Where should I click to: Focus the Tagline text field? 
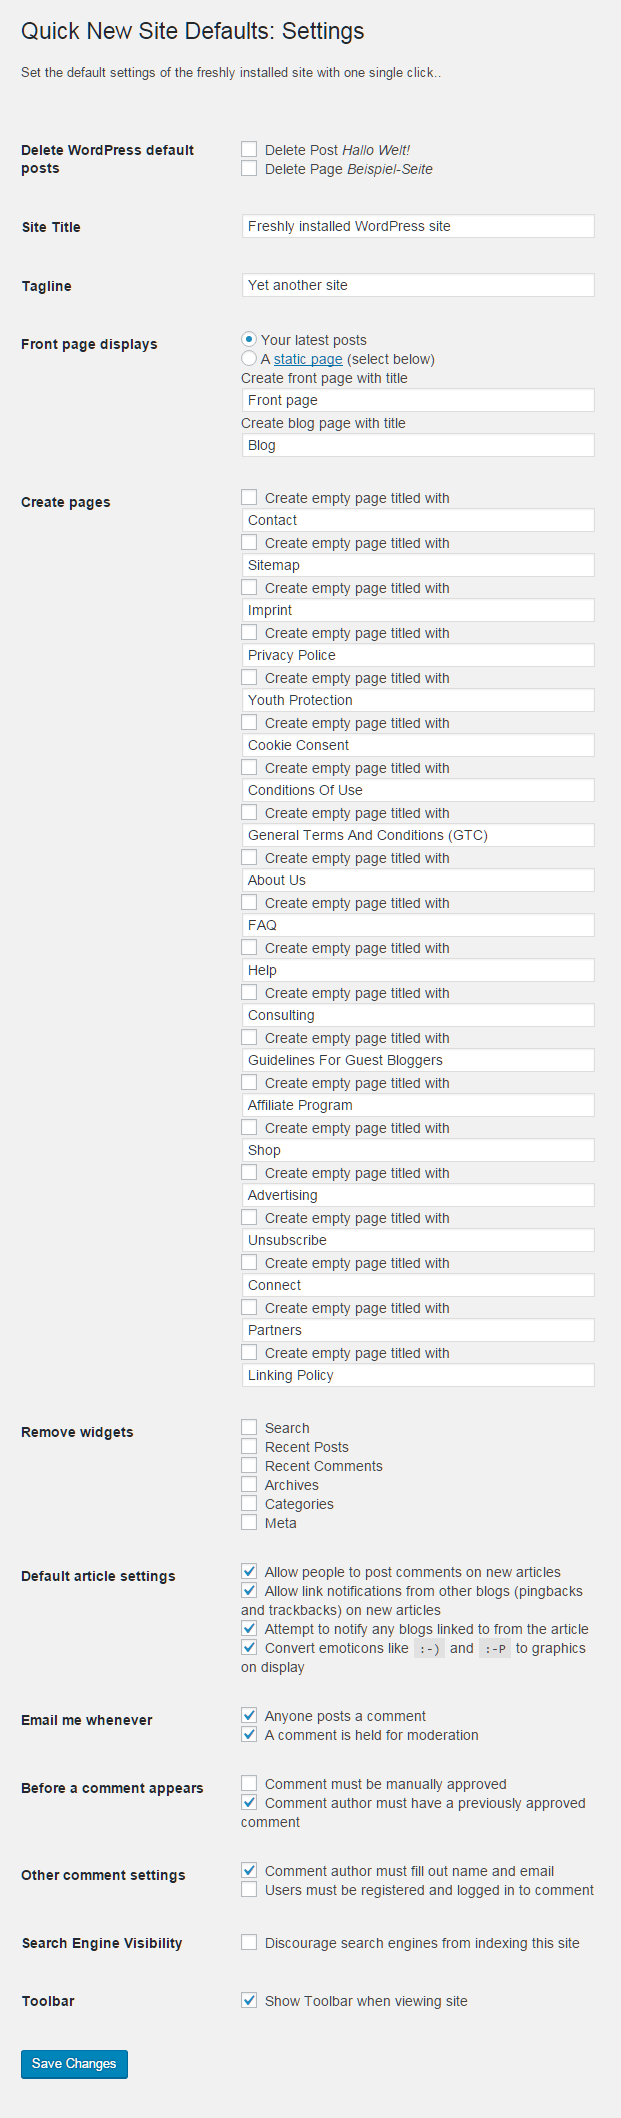(418, 285)
